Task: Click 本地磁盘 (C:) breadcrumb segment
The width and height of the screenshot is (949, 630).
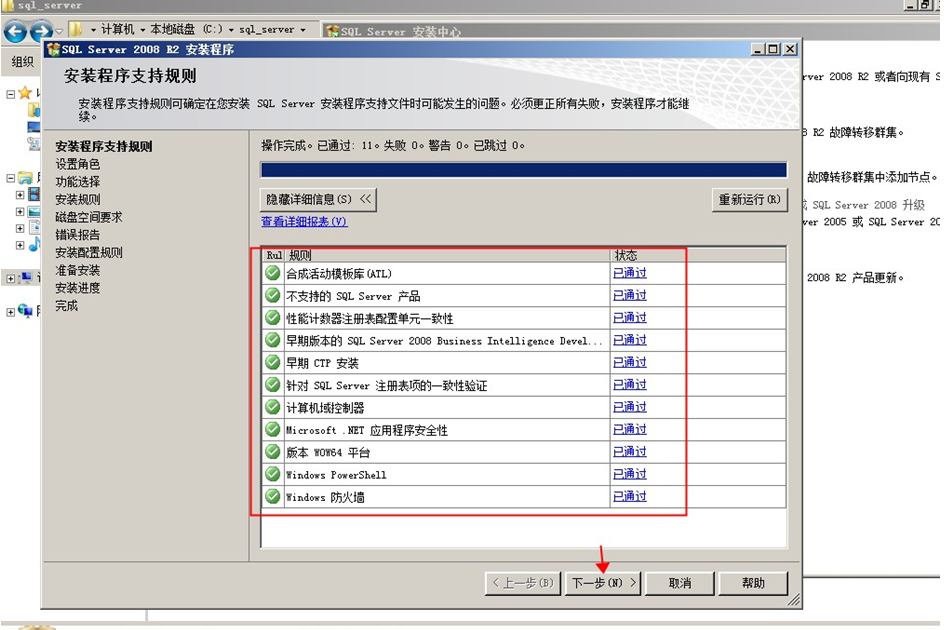Action: pyautogui.click(x=186, y=29)
